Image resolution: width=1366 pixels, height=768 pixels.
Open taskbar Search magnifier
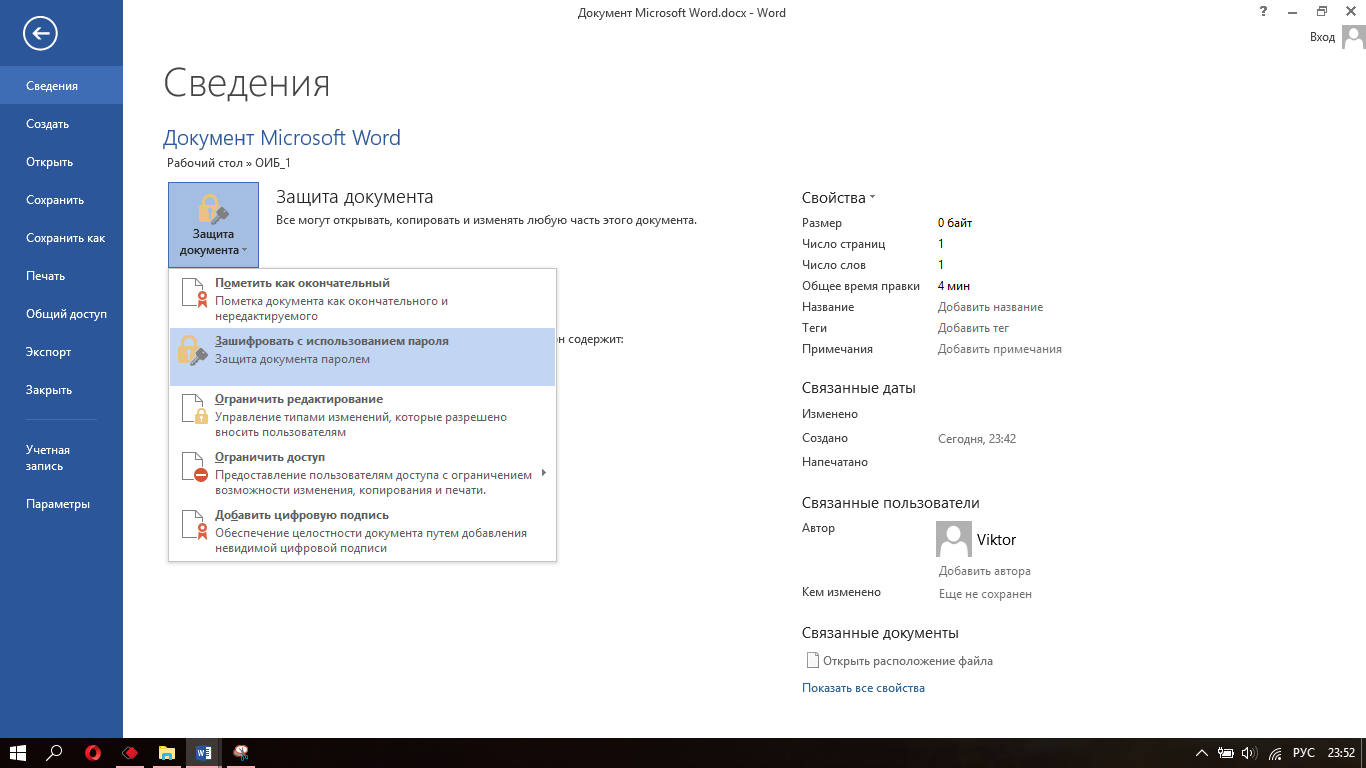pos(55,753)
